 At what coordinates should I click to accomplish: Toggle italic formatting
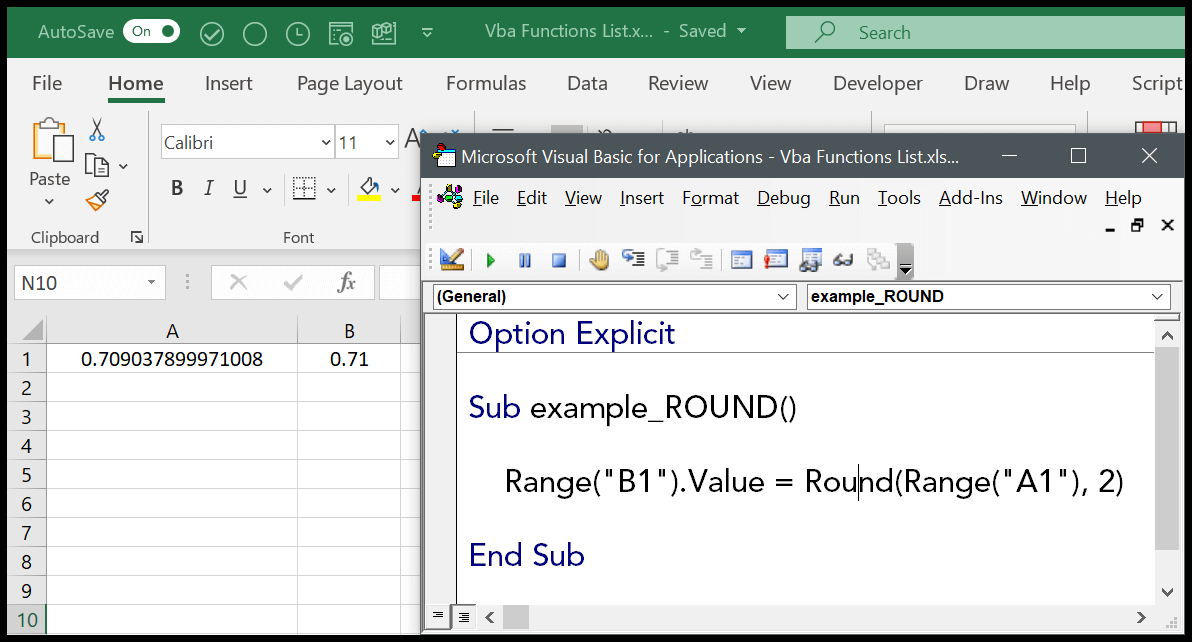[208, 187]
